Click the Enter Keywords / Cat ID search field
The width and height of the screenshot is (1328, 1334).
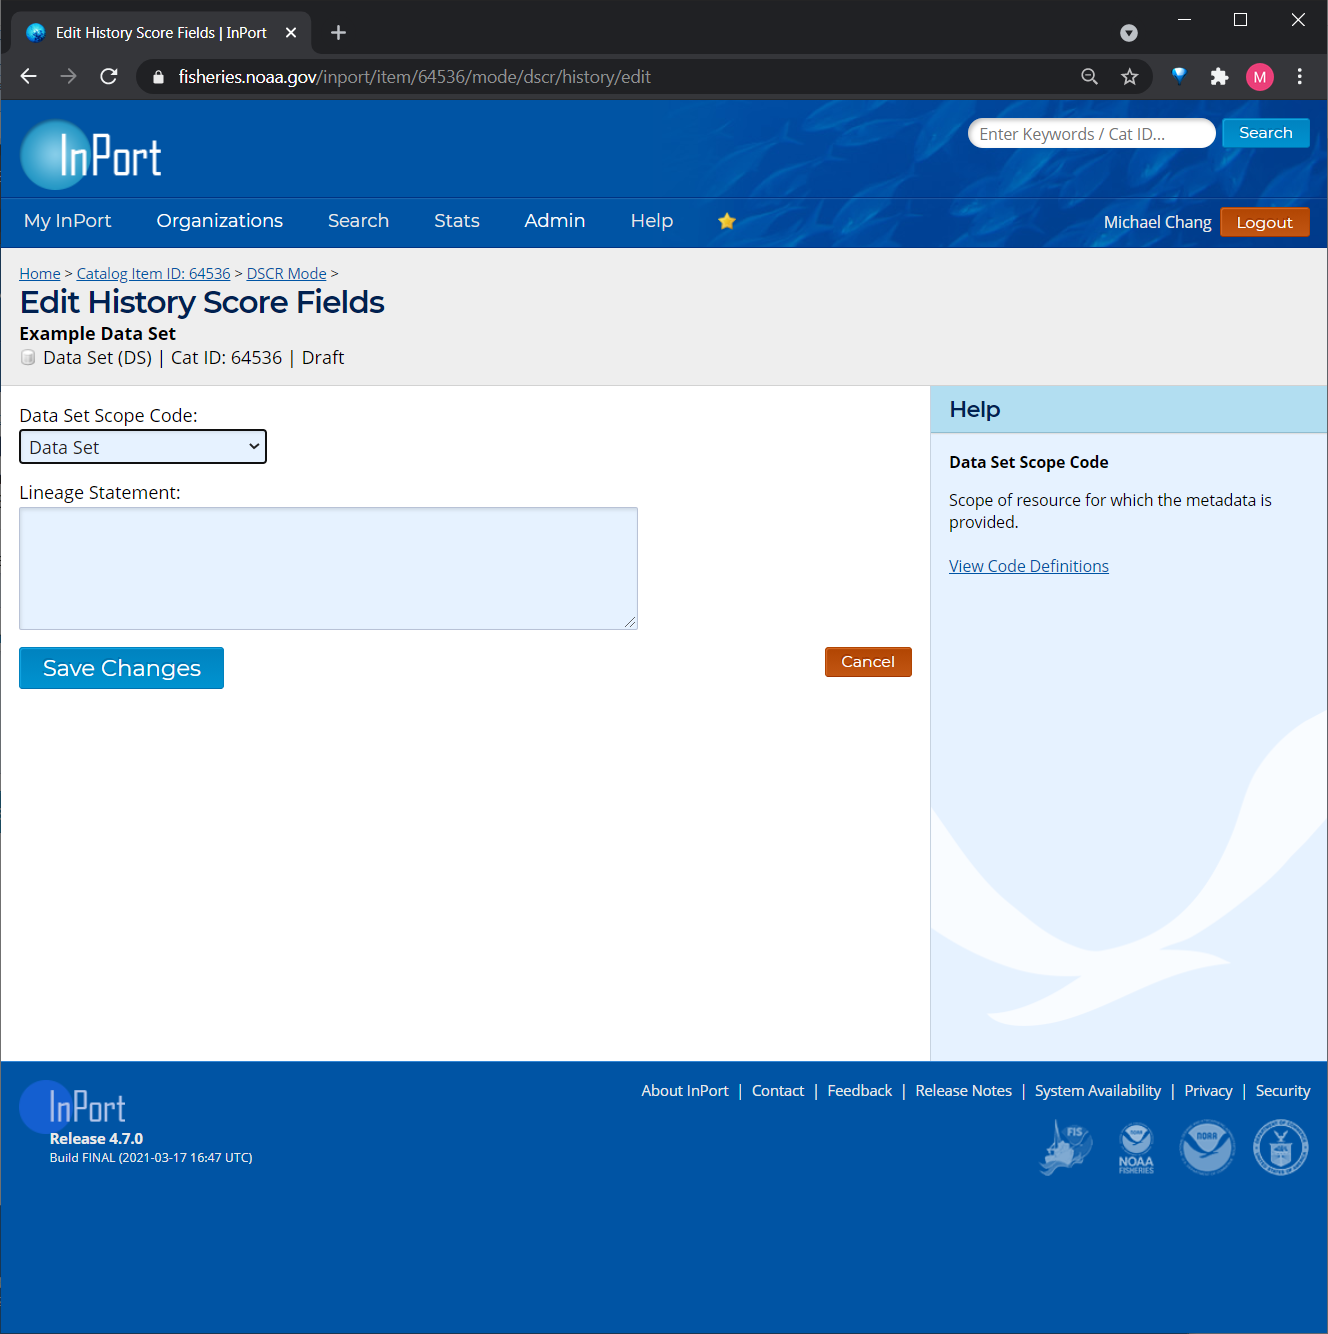[x=1092, y=133]
